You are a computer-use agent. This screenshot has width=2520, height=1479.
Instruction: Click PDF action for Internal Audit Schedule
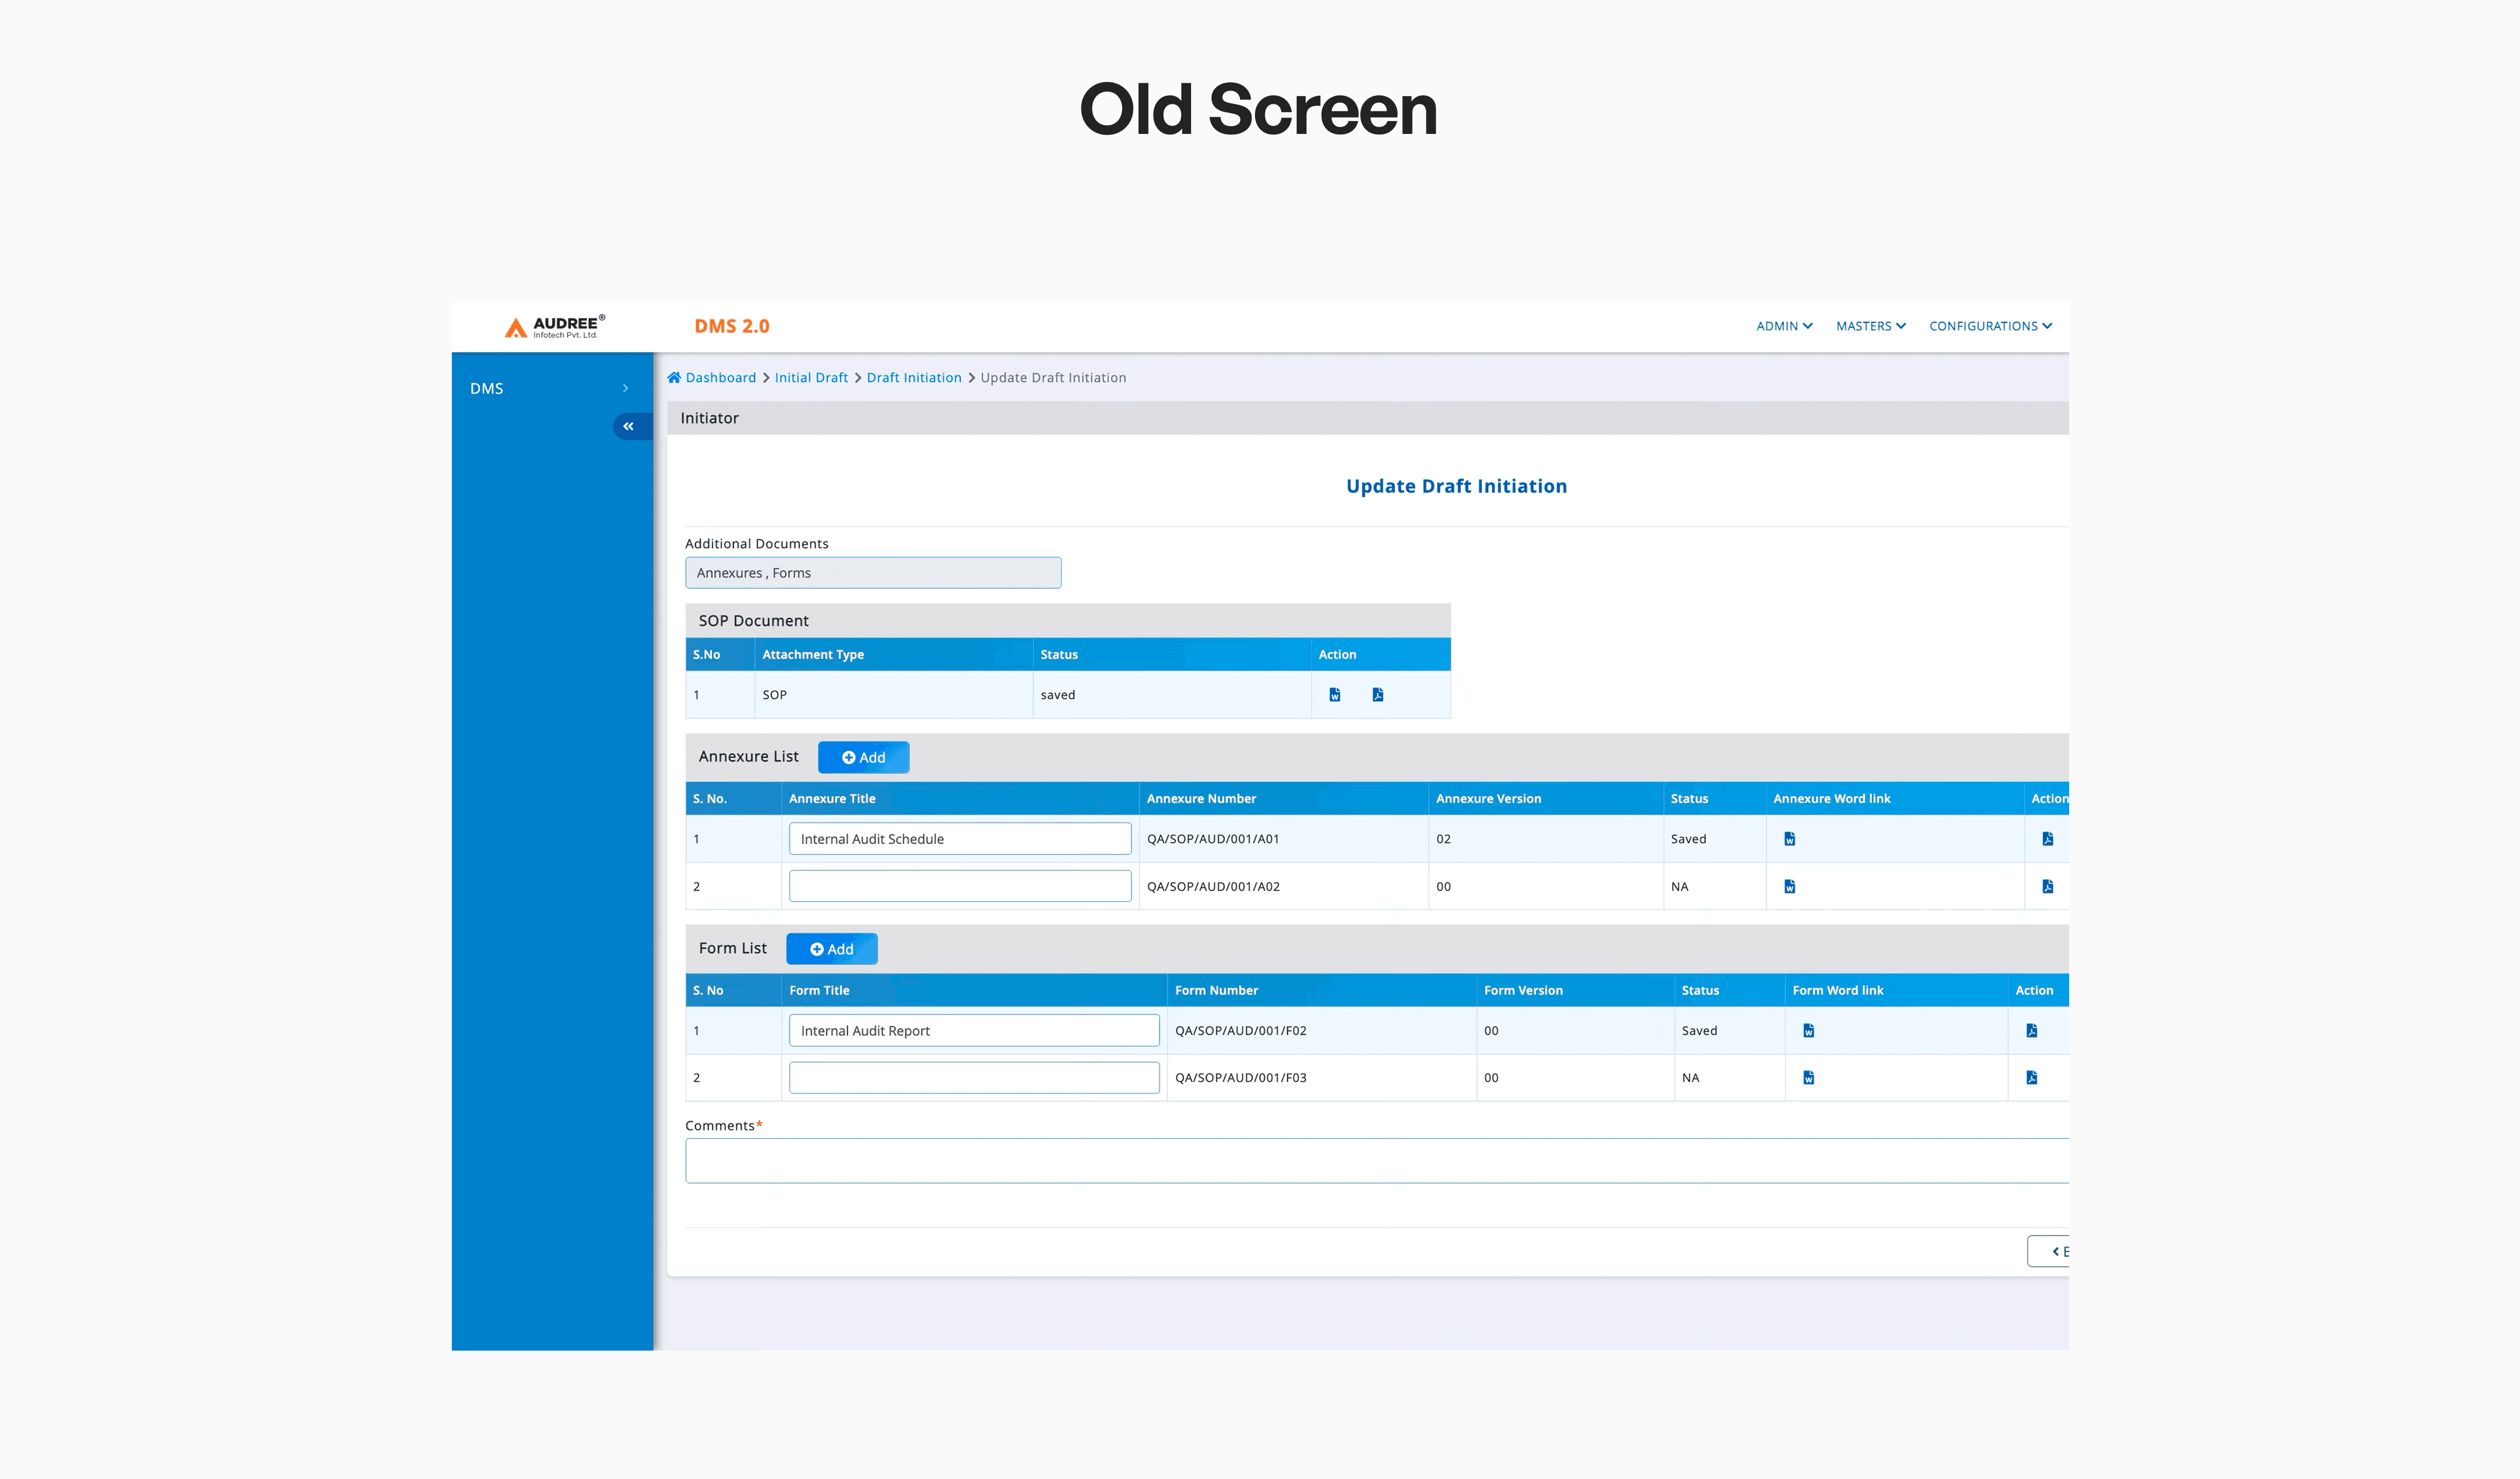click(2047, 838)
